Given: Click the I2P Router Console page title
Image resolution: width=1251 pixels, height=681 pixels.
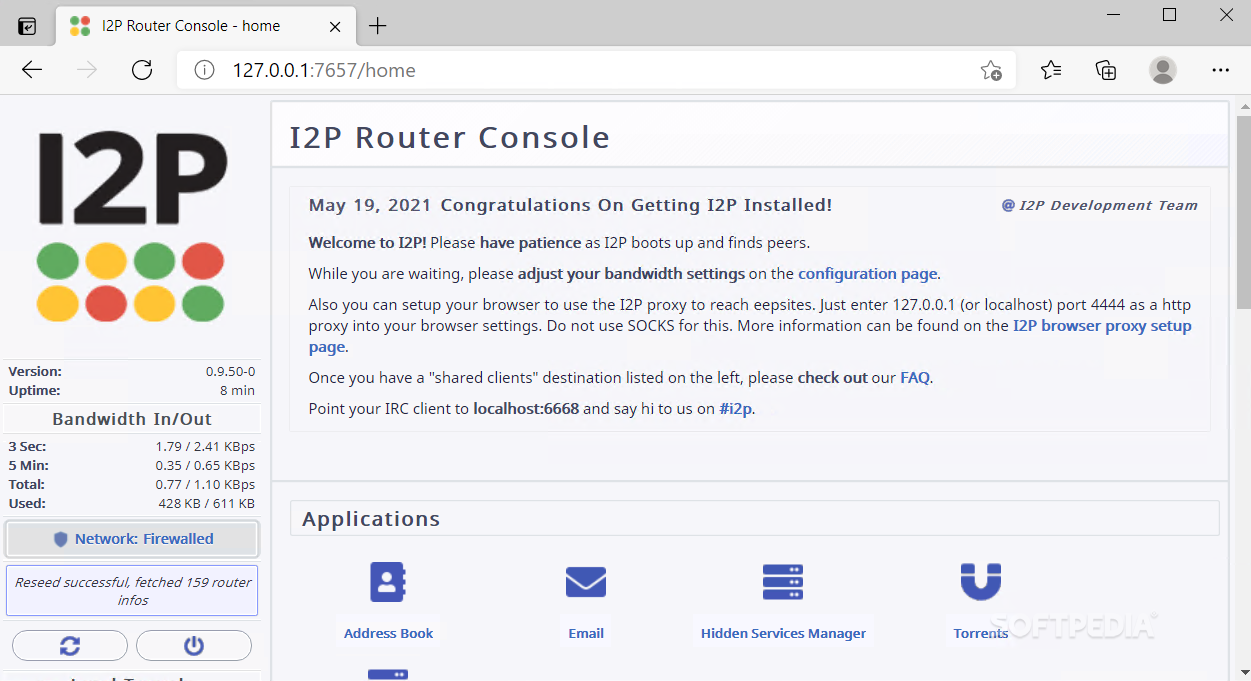Looking at the screenshot, I should (450, 137).
